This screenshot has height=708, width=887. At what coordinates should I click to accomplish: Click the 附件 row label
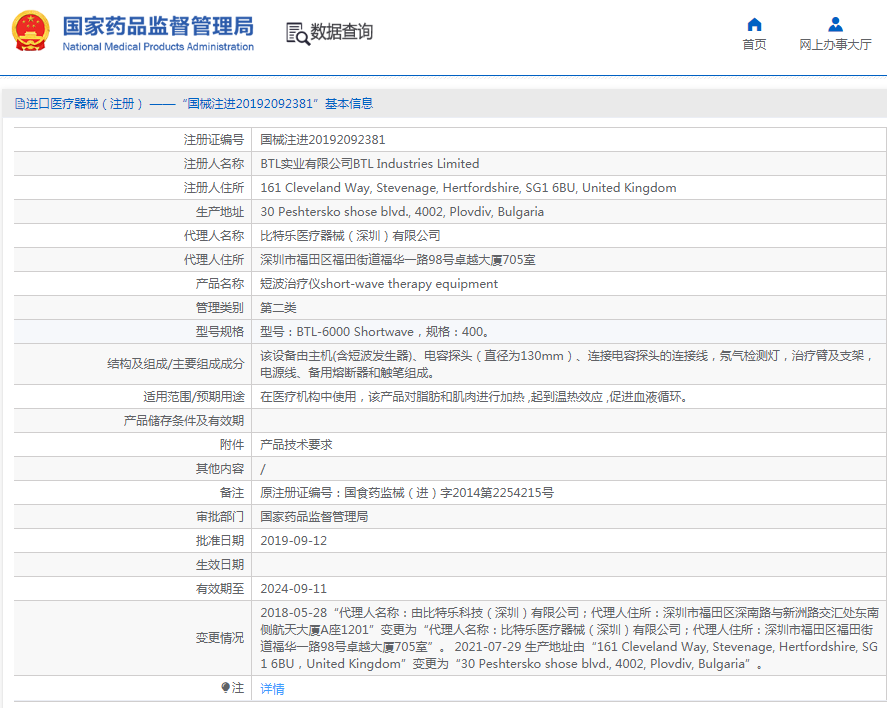tap(231, 445)
